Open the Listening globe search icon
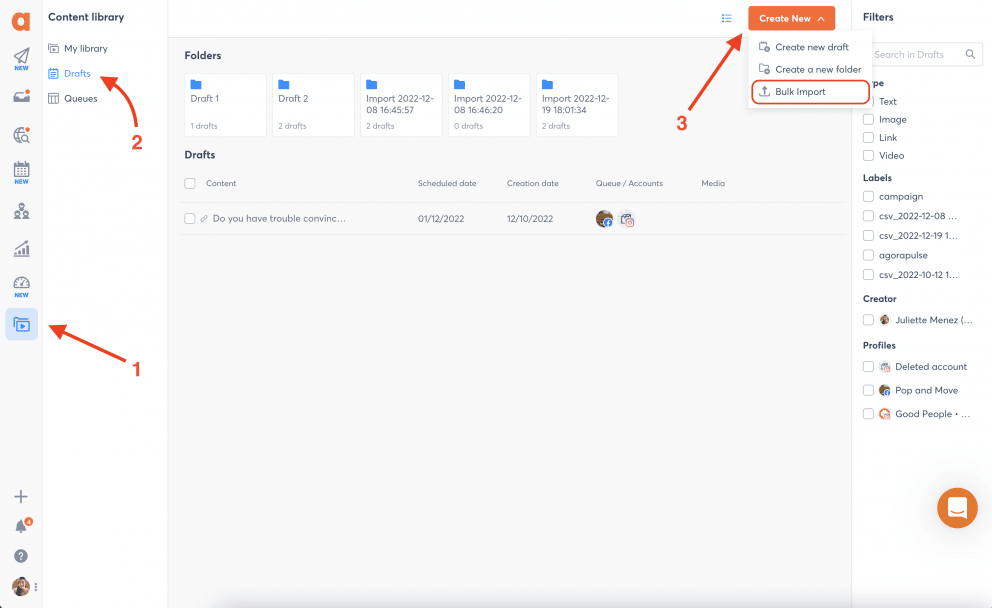992x608 pixels. pyautogui.click(x=22, y=135)
